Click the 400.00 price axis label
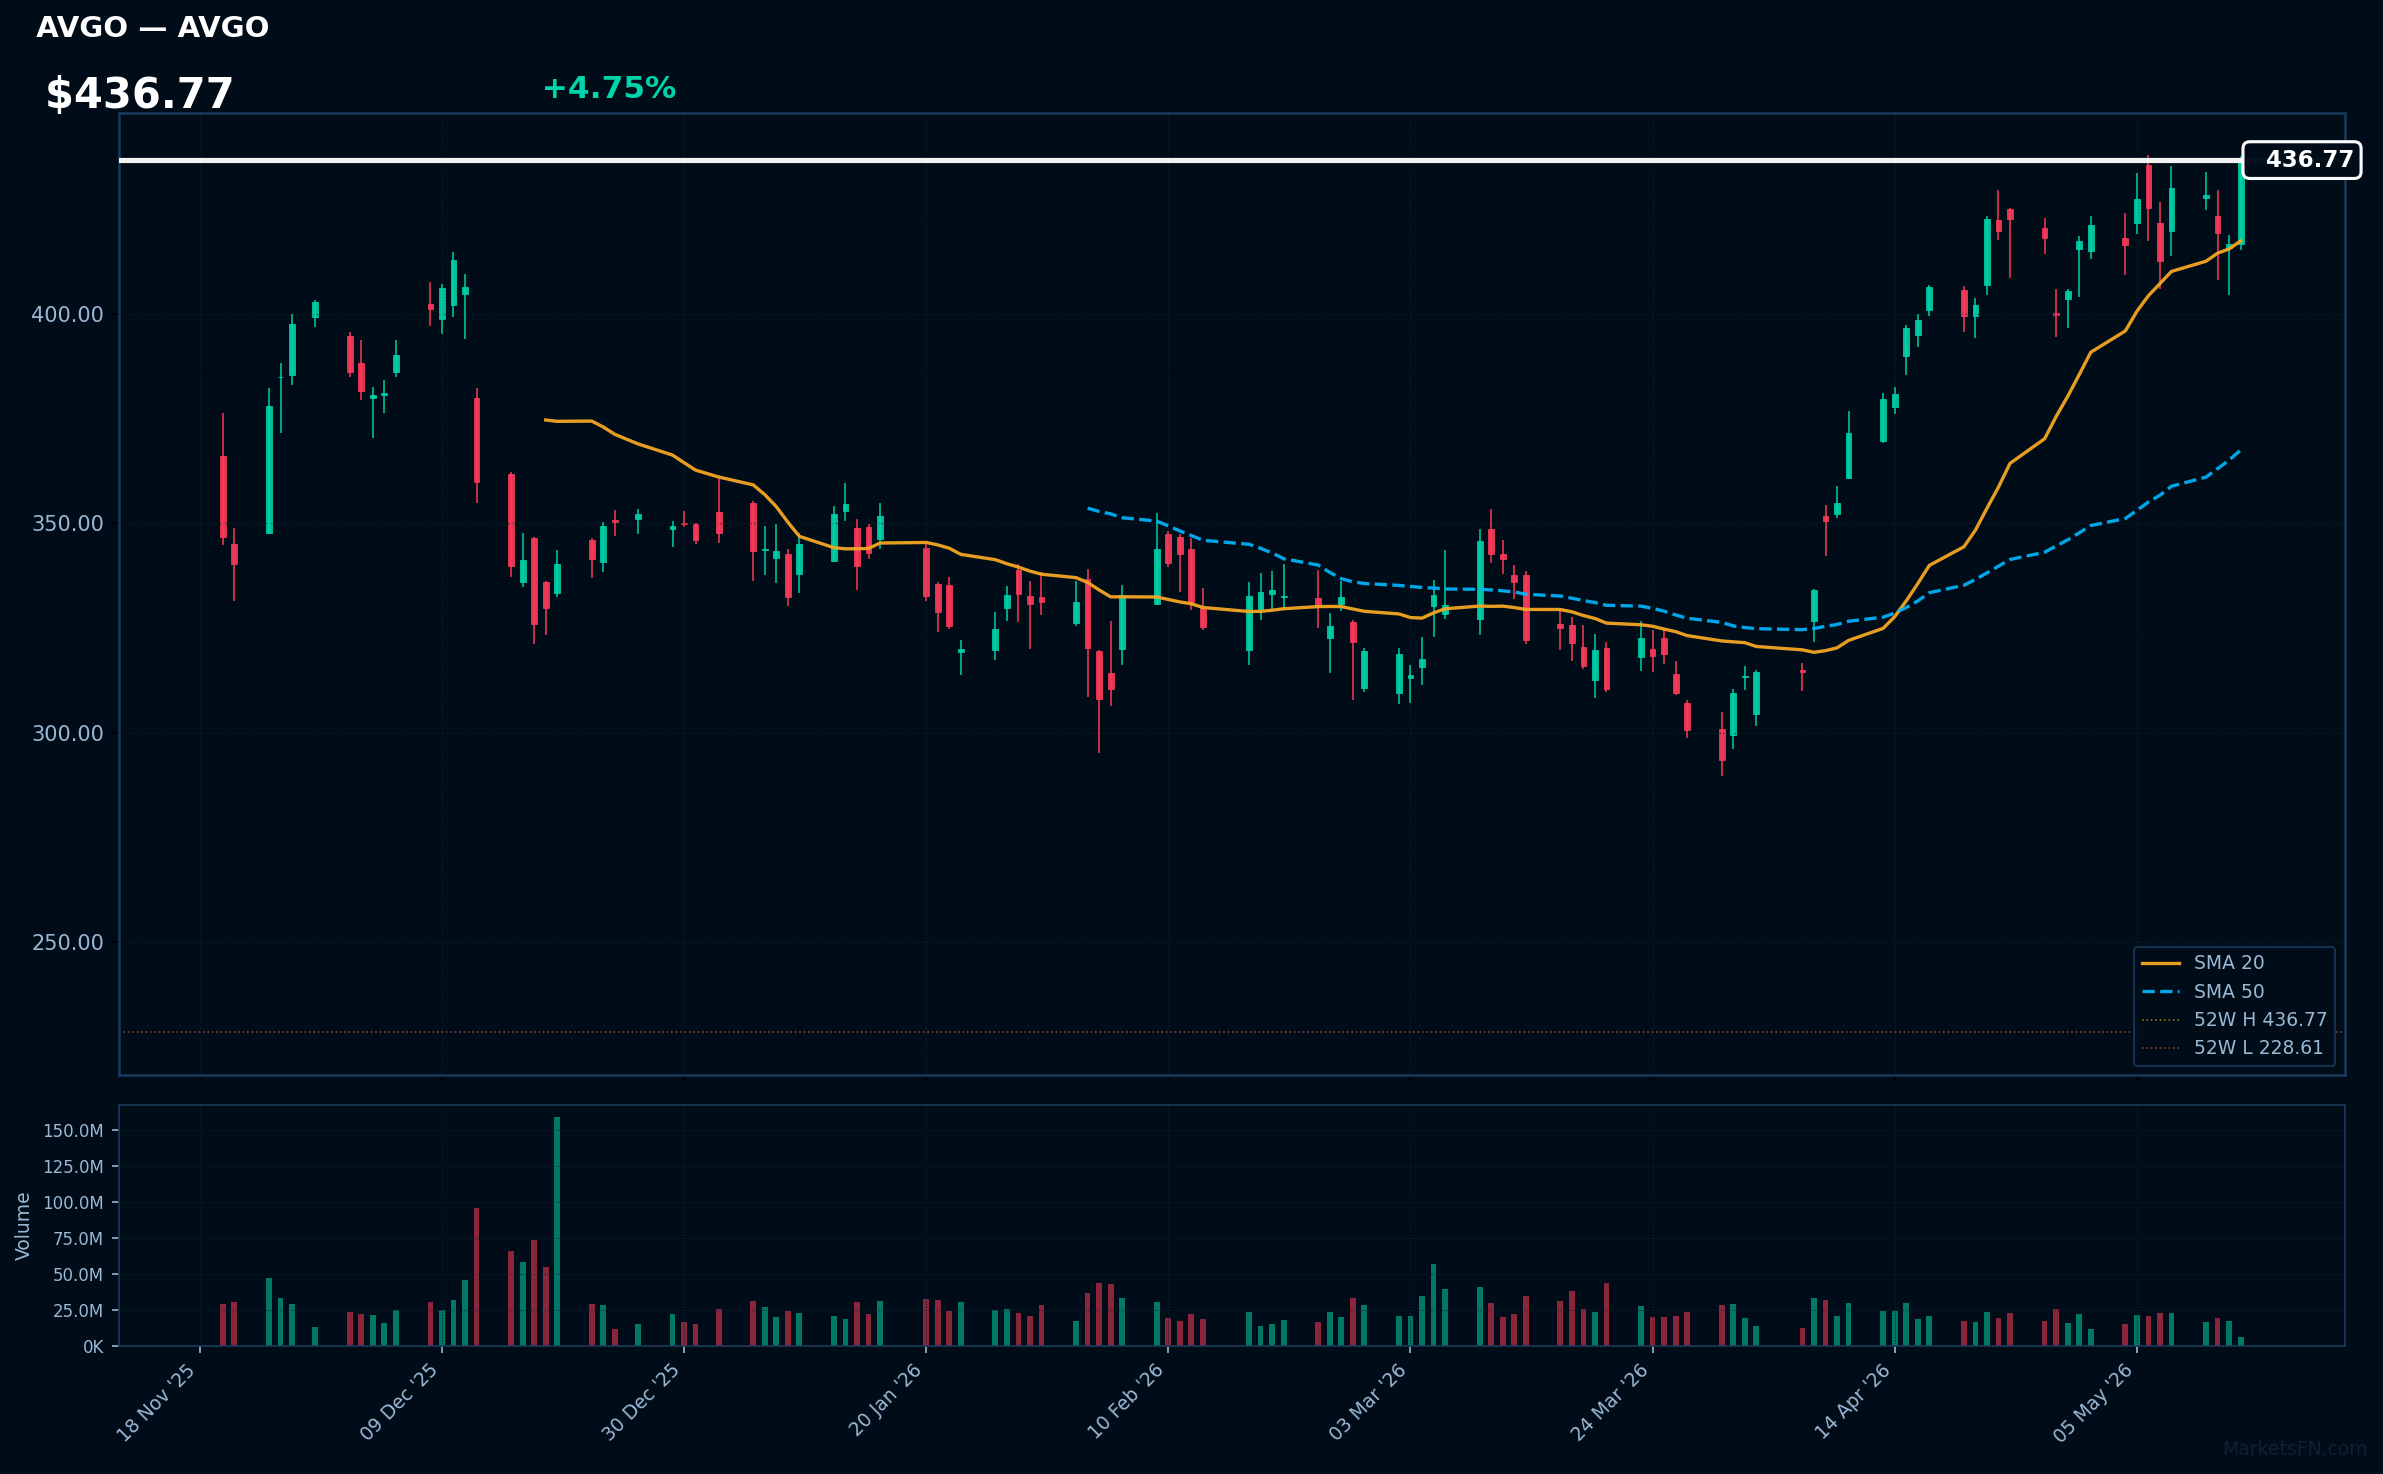This screenshot has width=2383, height=1474. click(67, 315)
